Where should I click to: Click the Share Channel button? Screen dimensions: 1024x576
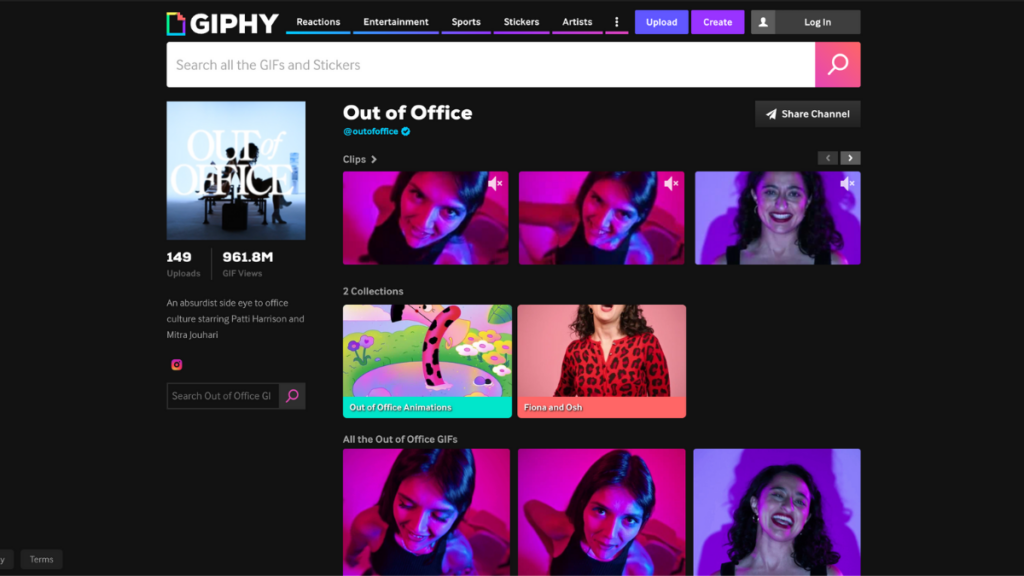point(807,114)
